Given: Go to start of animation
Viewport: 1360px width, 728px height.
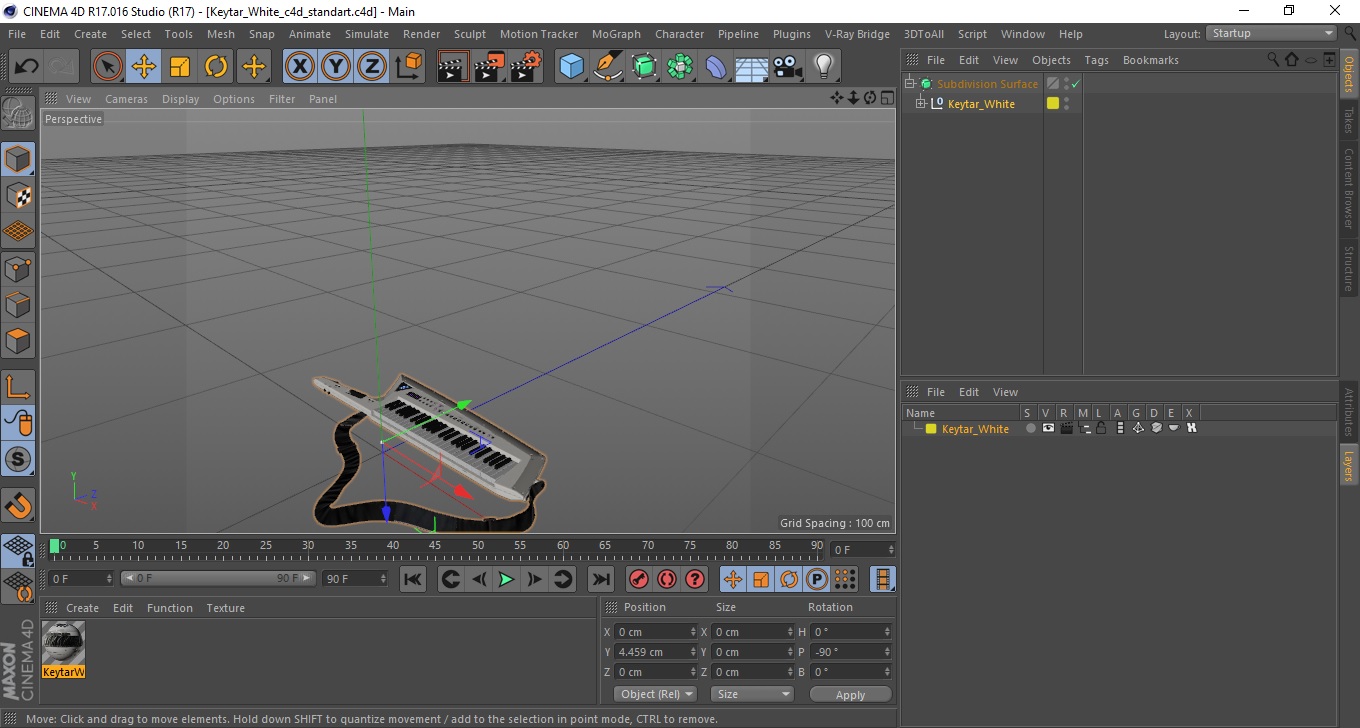Looking at the screenshot, I should click(413, 579).
